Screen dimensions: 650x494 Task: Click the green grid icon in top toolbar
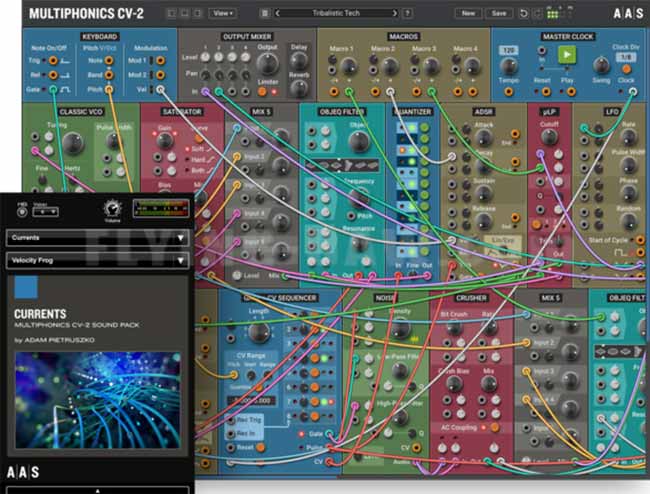[x=553, y=14]
